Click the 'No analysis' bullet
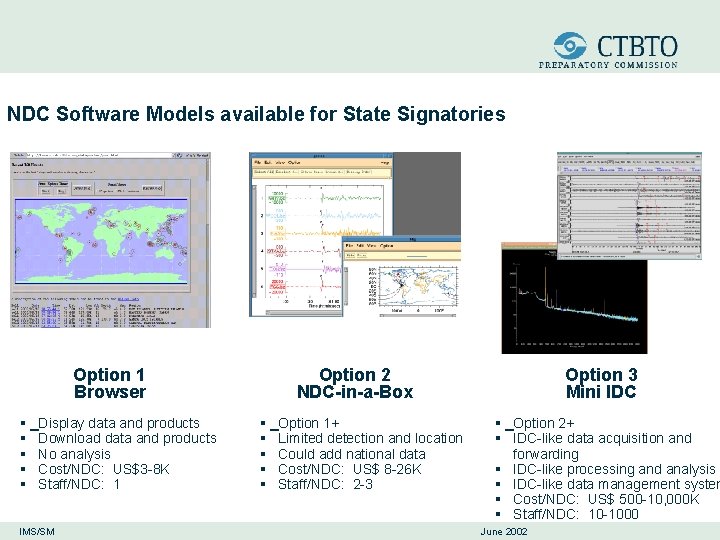Screen dimensions: 720x540 (x=74, y=454)
